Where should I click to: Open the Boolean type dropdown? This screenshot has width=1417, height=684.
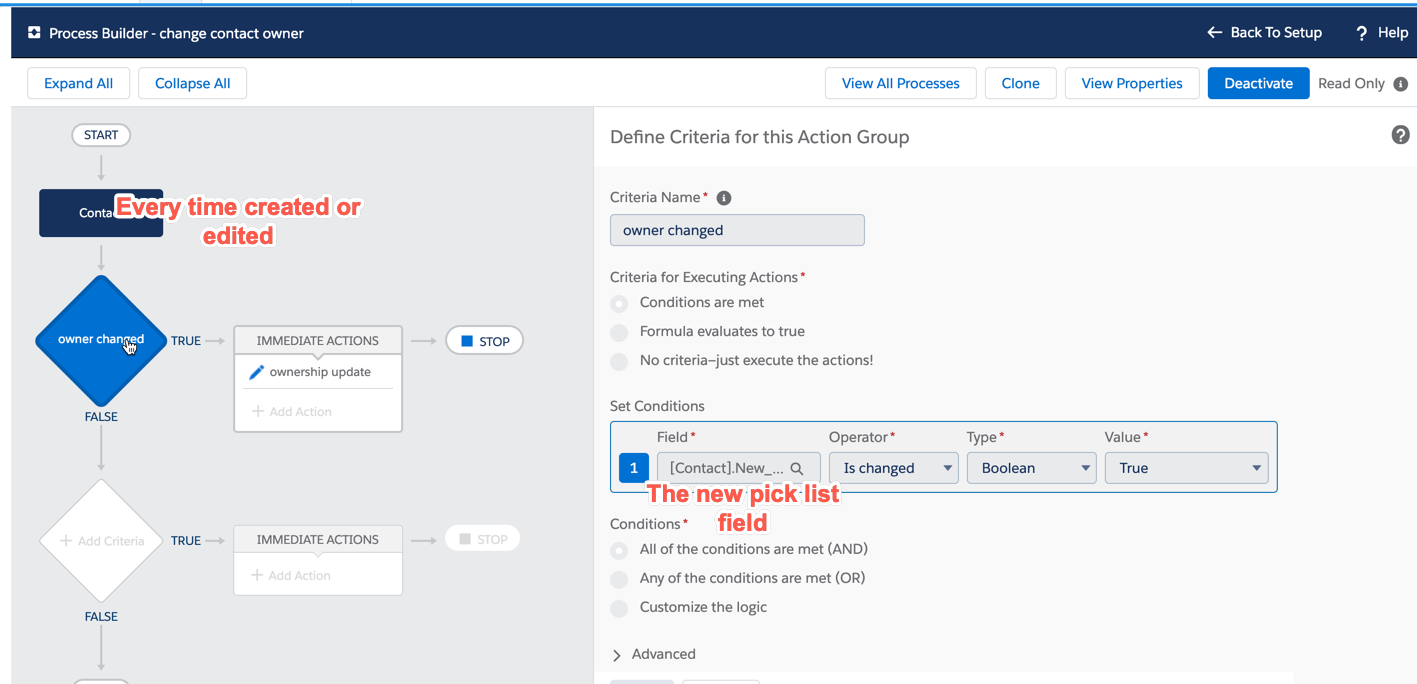click(x=1086, y=467)
